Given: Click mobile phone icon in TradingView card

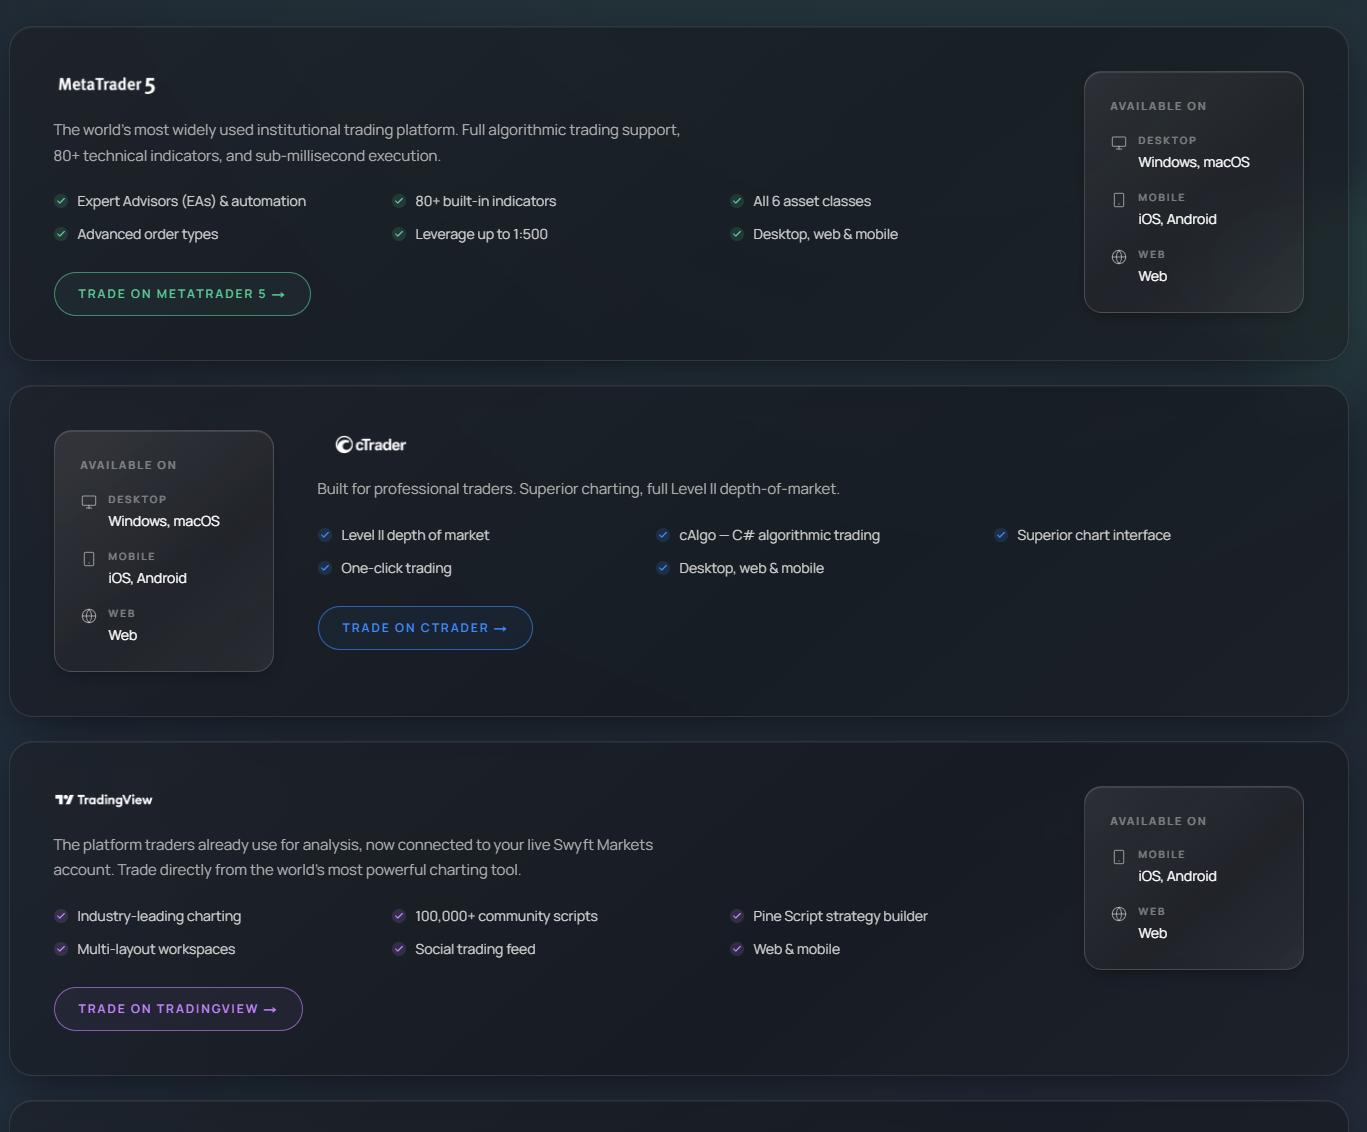Looking at the screenshot, I should pyautogui.click(x=1119, y=857).
